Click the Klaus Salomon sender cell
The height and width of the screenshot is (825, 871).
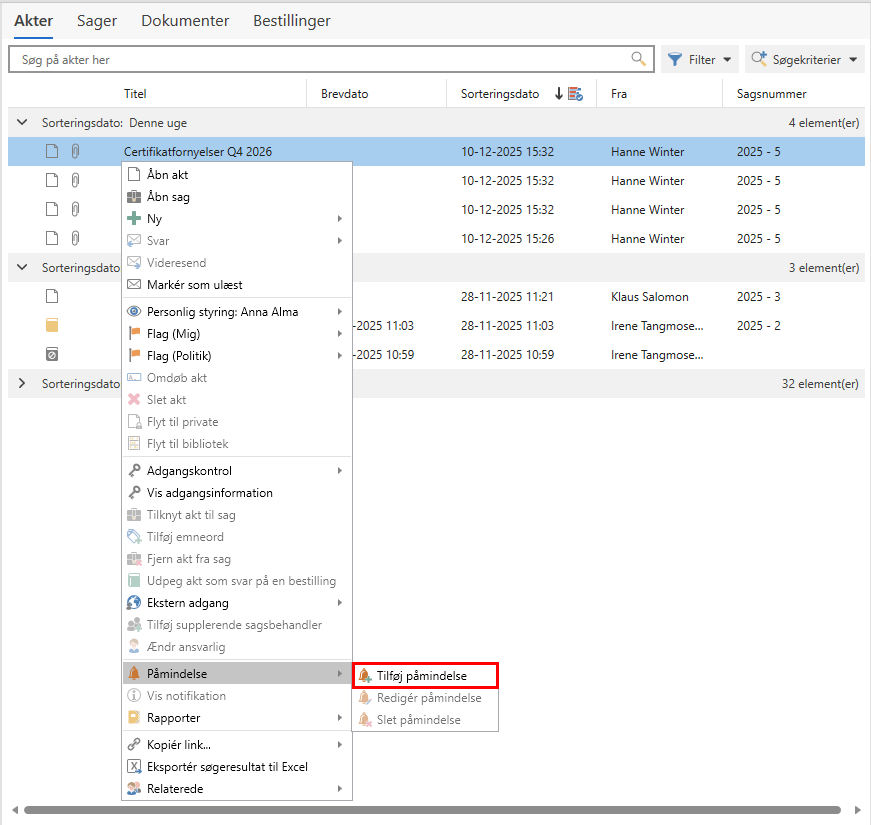click(x=649, y=297)
